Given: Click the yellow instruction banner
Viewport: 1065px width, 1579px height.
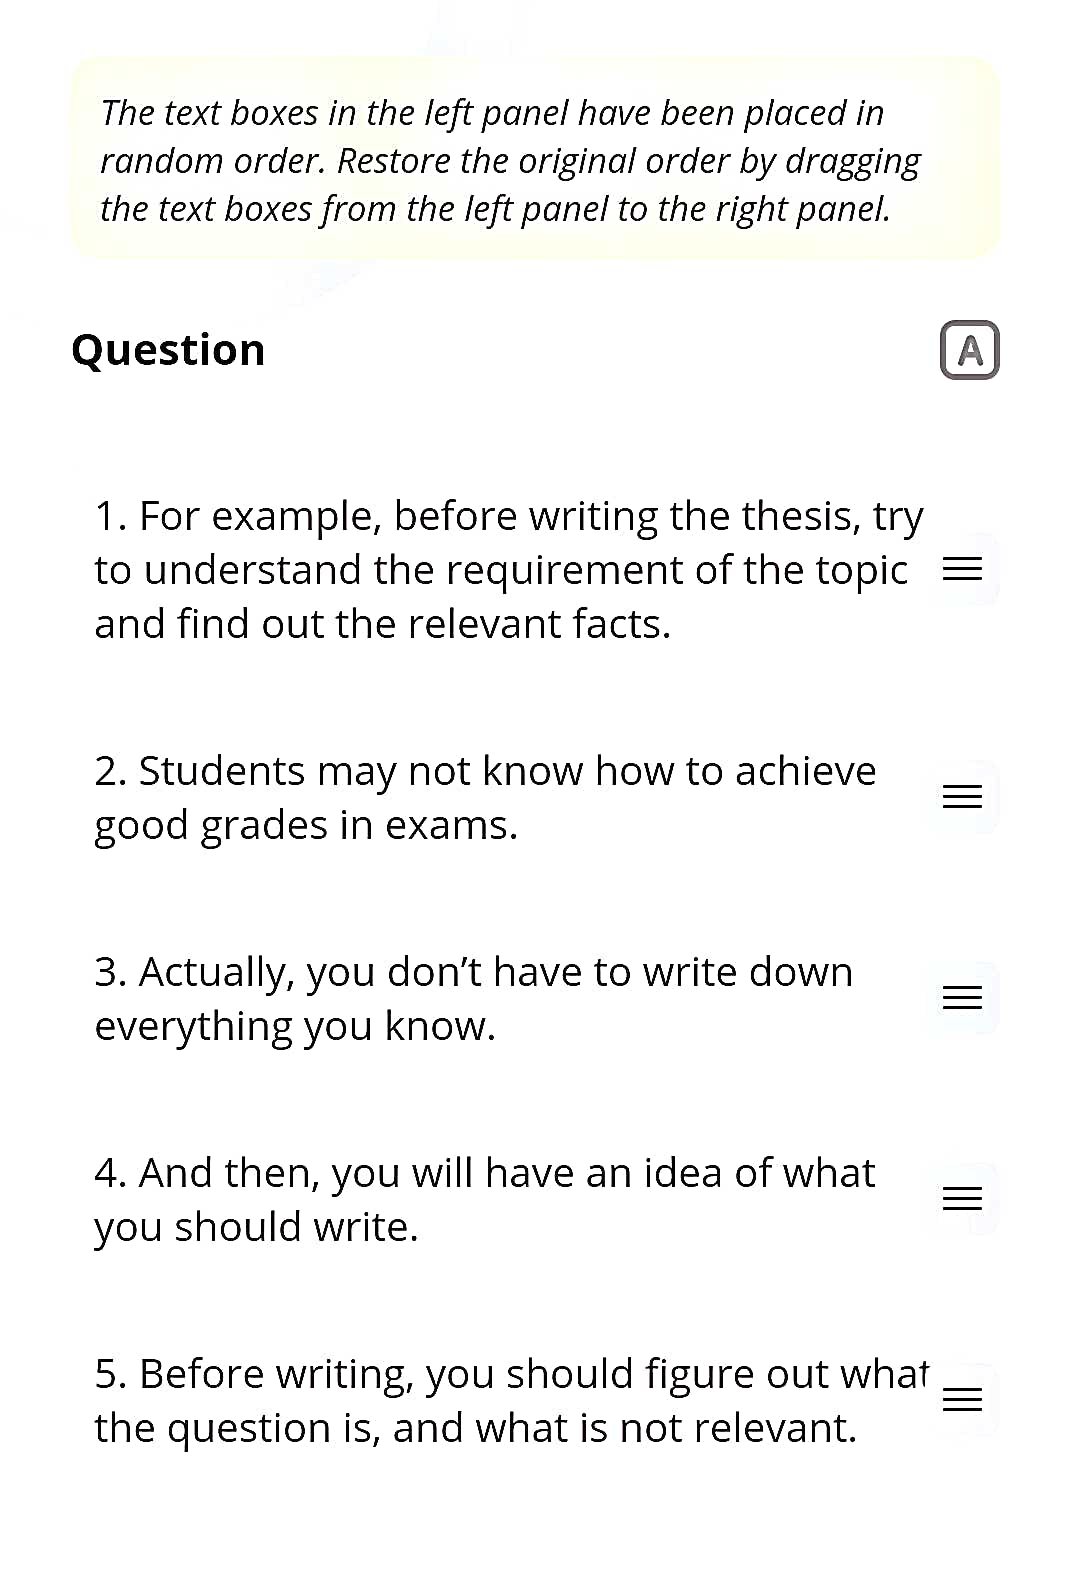Looking at the screenshot, I should [x=534, y=160].
